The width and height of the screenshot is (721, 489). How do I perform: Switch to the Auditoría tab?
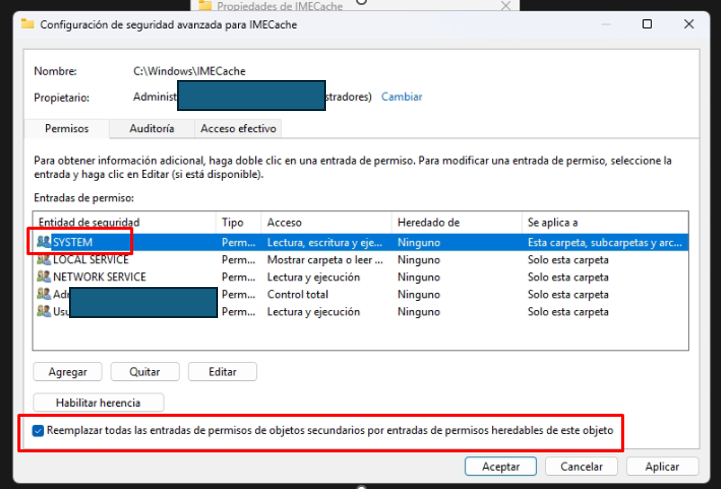tap(151, 129)
